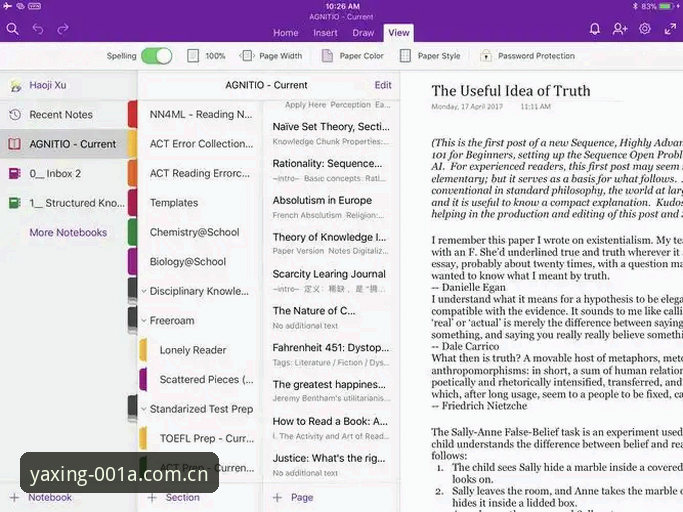Open the Scattered Pieces section
This screenshot has height=512, width=683.
point(199,380)
